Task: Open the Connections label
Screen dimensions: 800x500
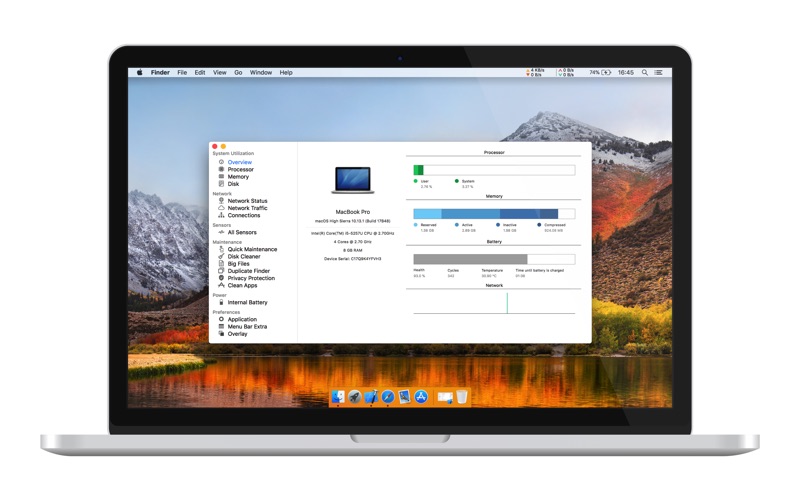Action: click(x=244, y=215)
